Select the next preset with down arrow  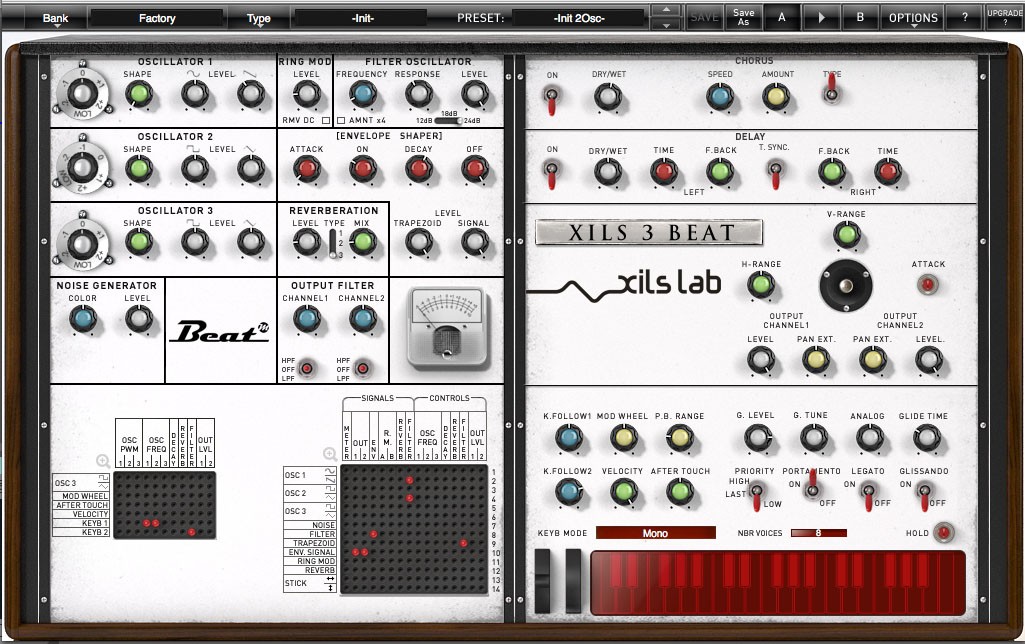(x=666, y=25)
